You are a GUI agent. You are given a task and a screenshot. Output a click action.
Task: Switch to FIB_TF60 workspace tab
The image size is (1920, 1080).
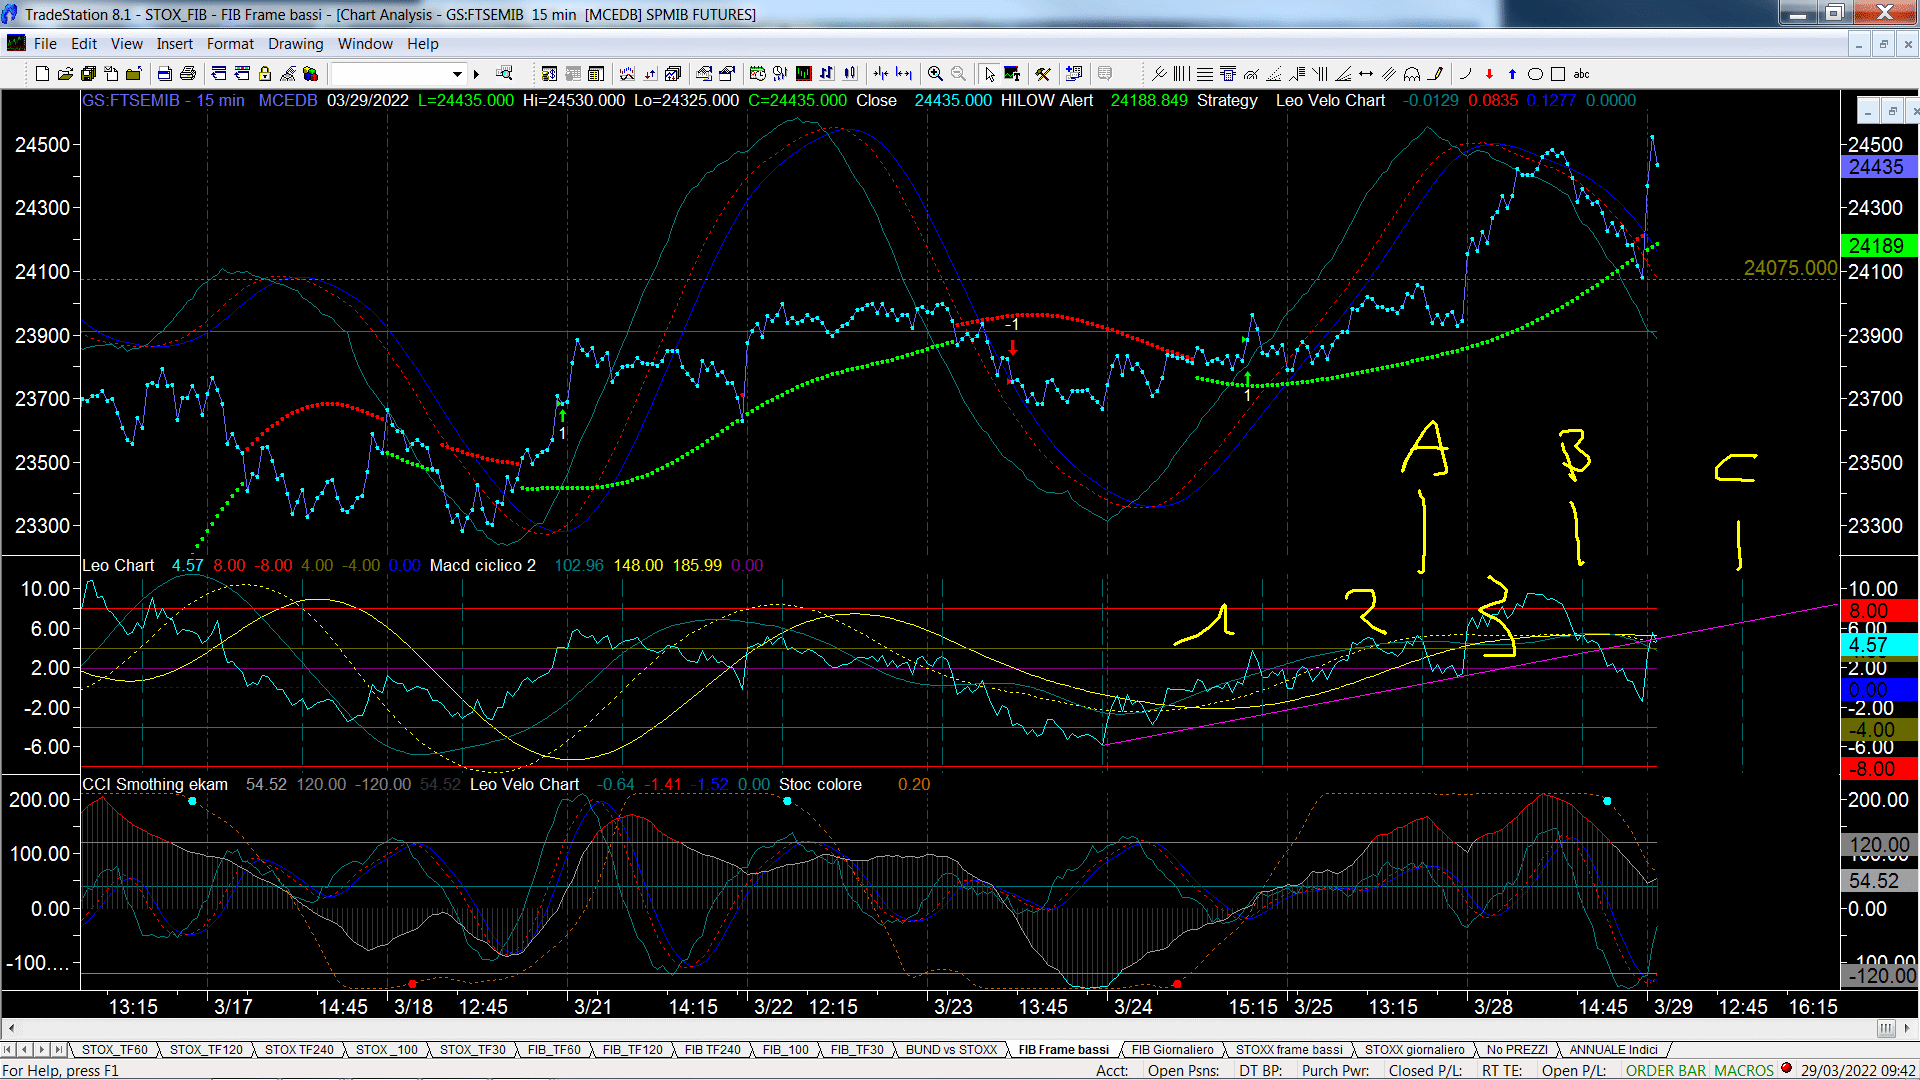[554, 1050]
